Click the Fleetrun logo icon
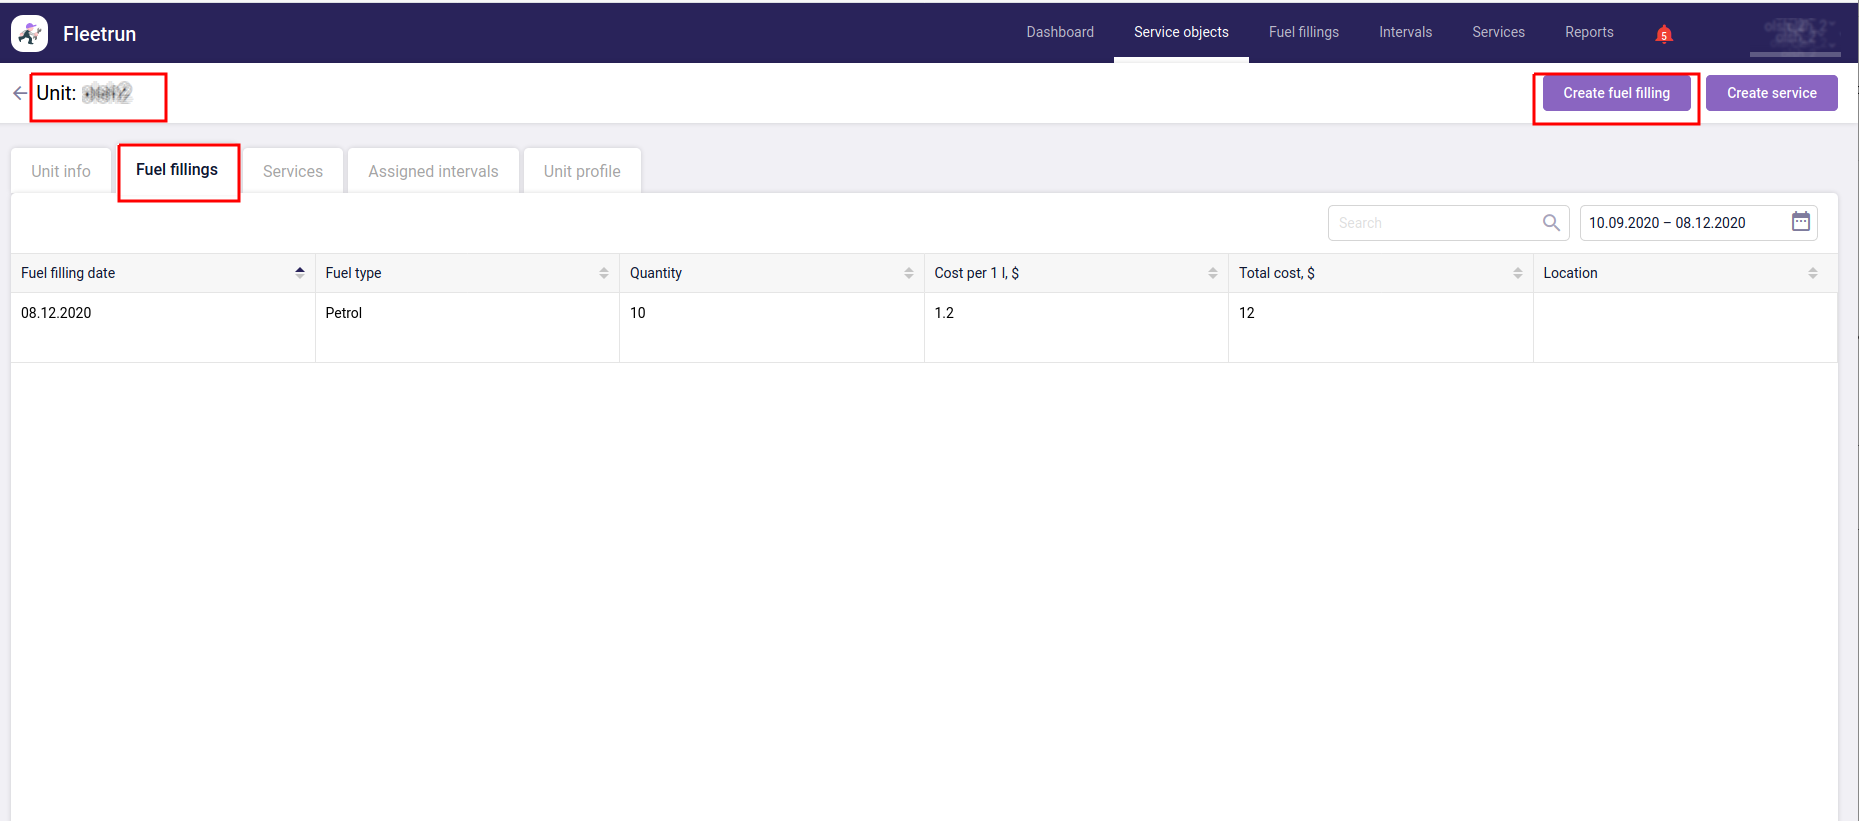The height and width of the screenshot is (821, 1859). pos(29,33)
